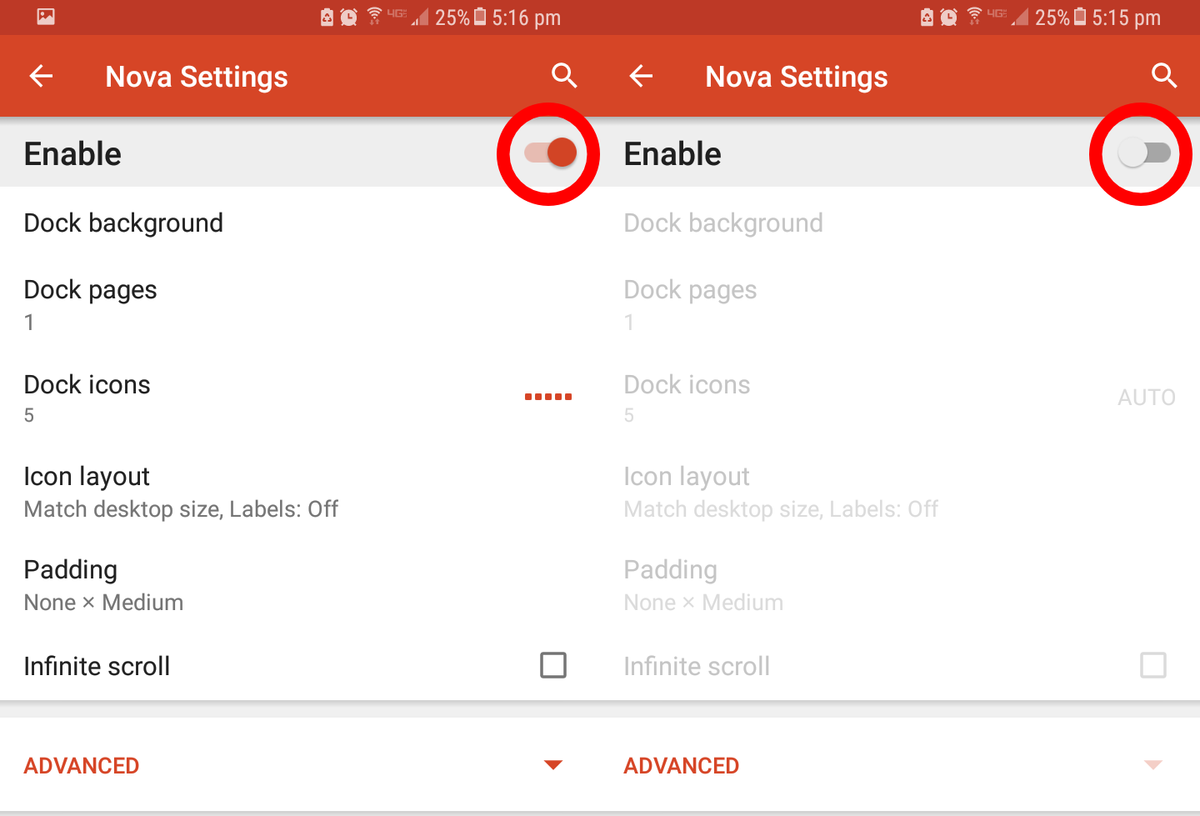Tap the alarm clock icon in the left status bar

coord(349,17)
